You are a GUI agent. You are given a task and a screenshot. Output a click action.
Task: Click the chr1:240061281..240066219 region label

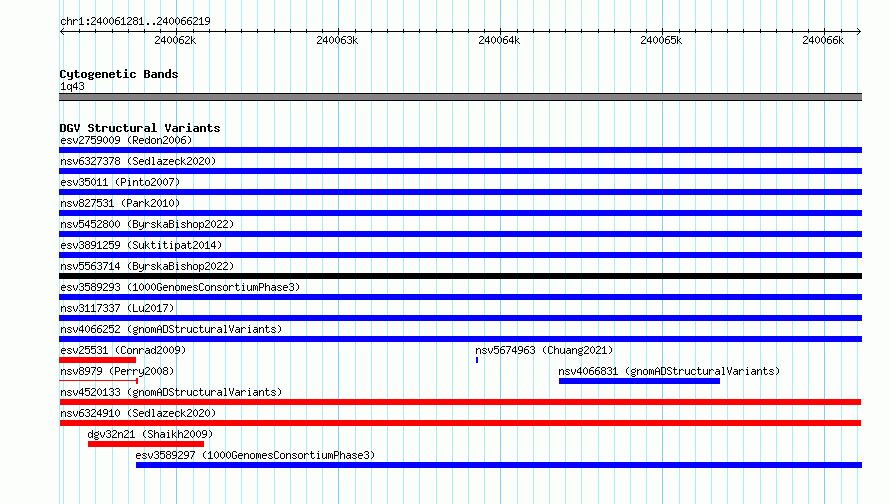point(135,21)
